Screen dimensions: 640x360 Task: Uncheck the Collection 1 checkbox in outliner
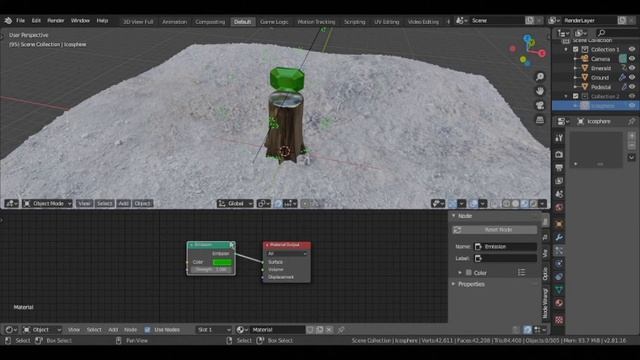[x=576, y=49]
